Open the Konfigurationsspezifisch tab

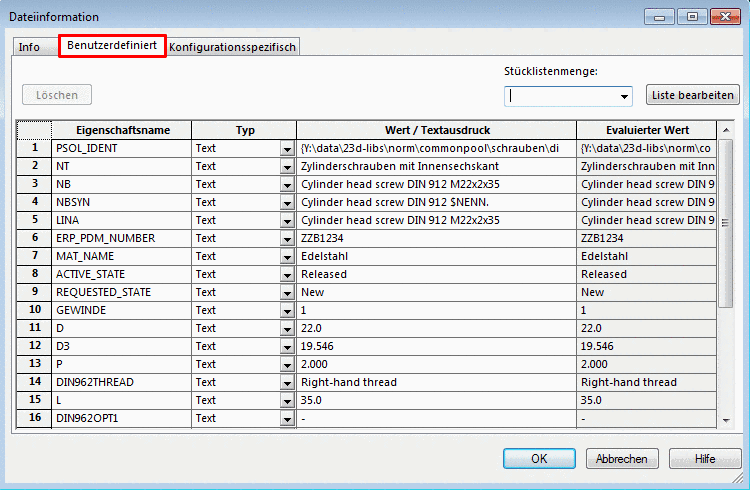click(232, 47)
